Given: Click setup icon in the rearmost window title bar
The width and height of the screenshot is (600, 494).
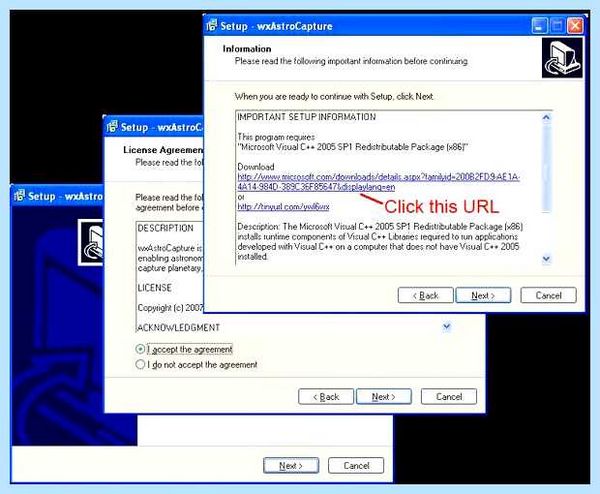Looking at the screenshot, I should point(19,196).
